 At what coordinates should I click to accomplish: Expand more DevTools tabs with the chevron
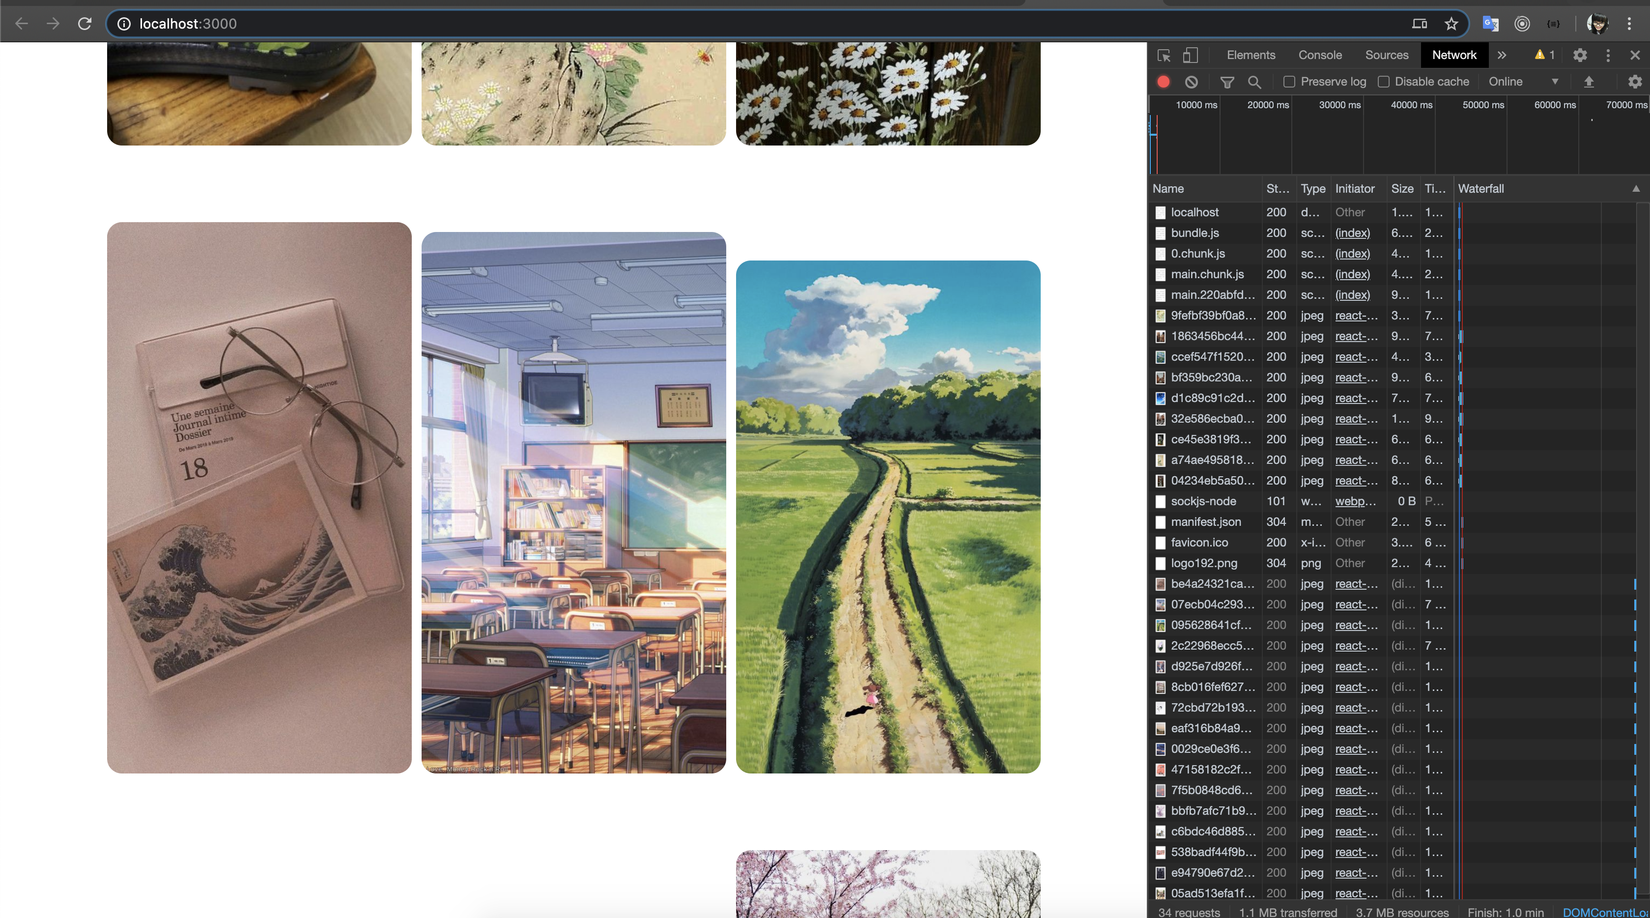(x=1501, y=56)
